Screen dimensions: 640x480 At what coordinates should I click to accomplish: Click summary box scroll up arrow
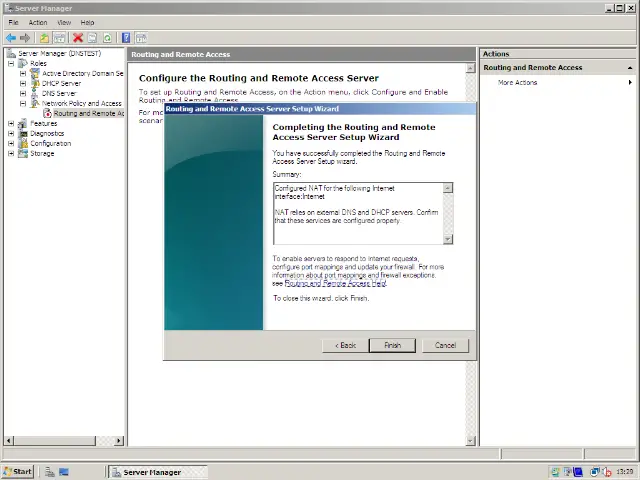(x=448, y=188)
